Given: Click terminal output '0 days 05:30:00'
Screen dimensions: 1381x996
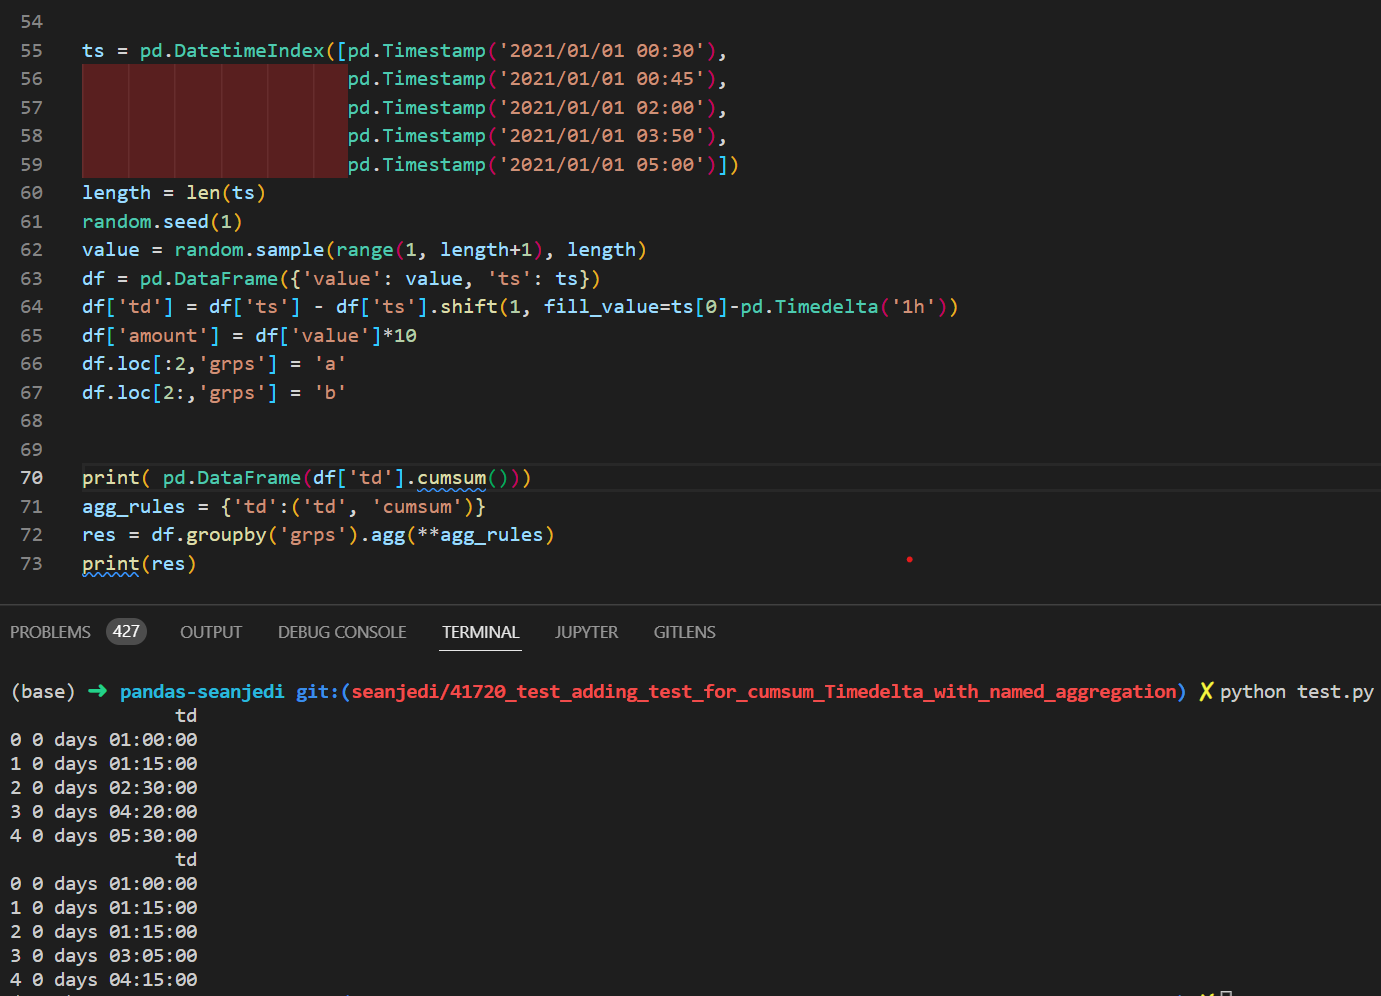Looking at the screenshot, I should (115, 836).
